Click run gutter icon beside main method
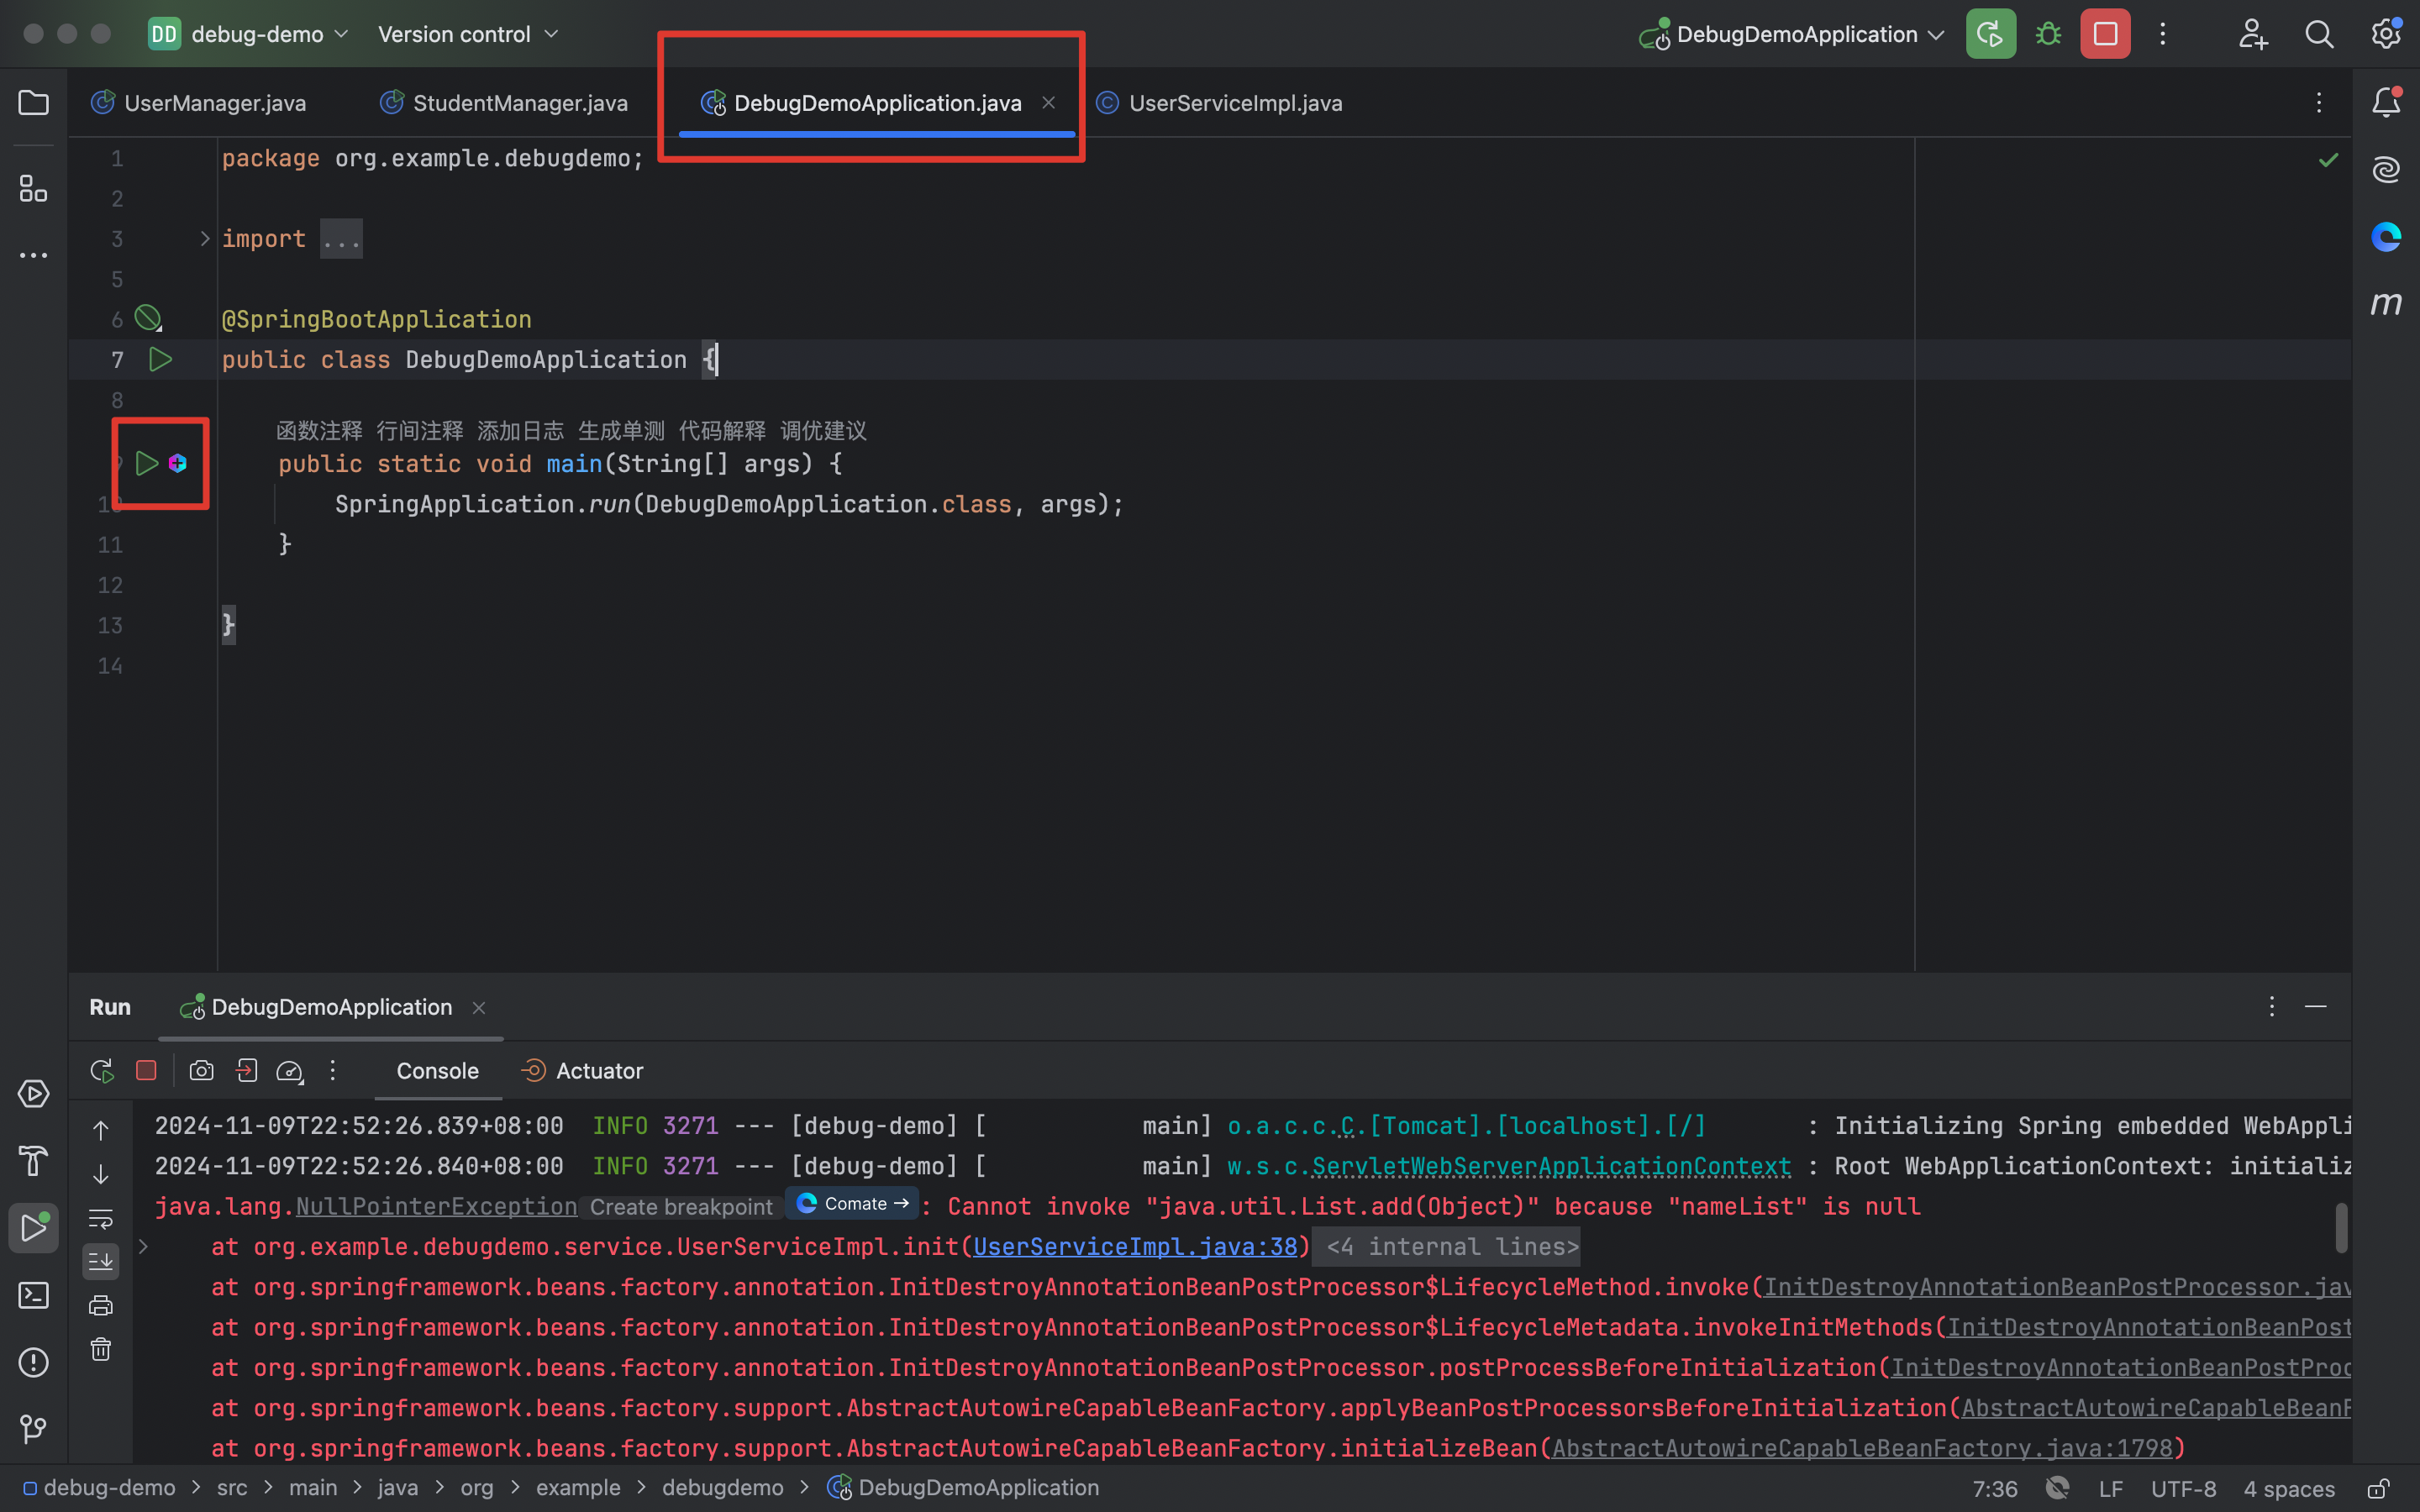Image resolution: width=2420 pixels, height=1512 pixels. 147,463
